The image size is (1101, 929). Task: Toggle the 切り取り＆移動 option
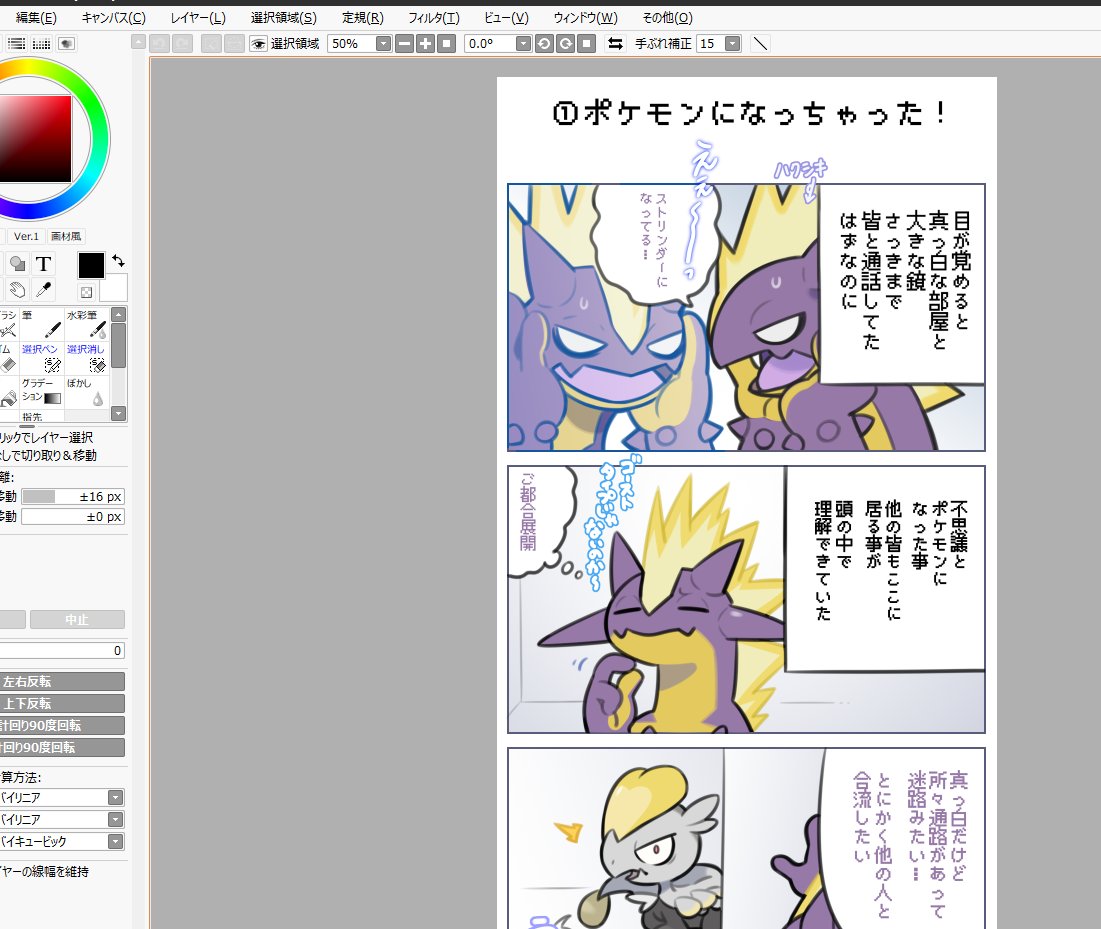pos(48,456)
